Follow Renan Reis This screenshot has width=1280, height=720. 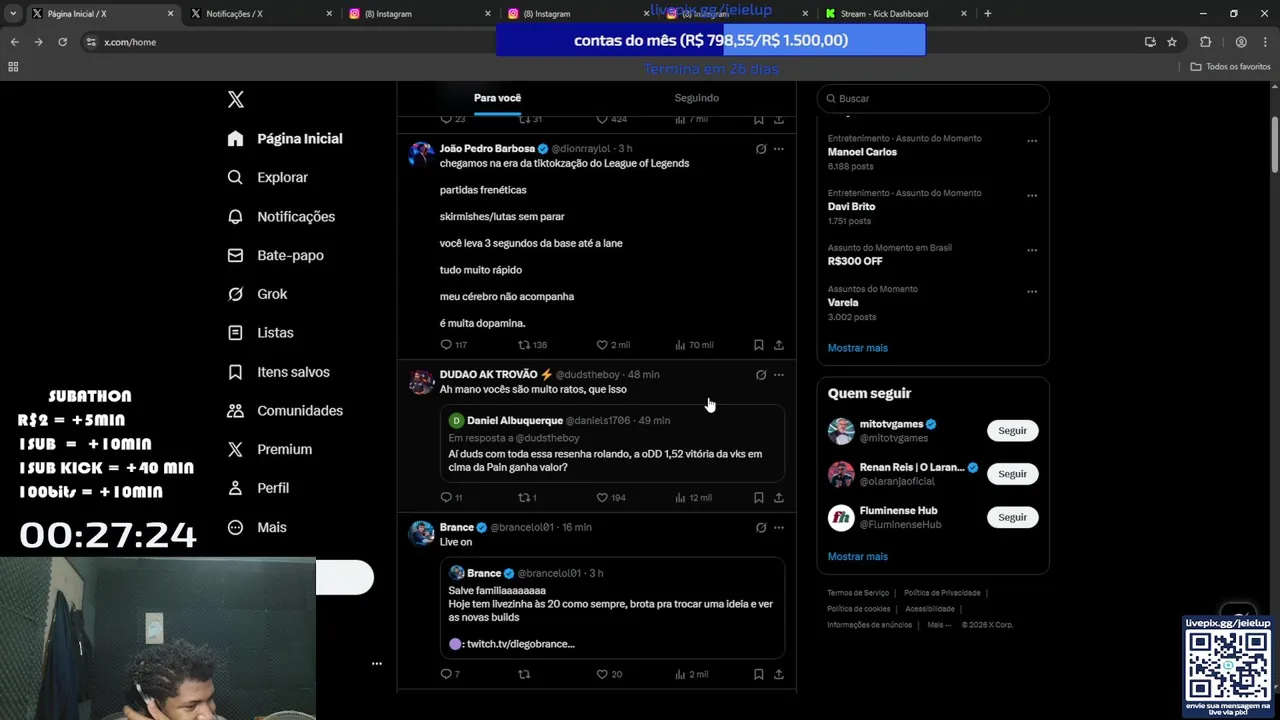pos(1012,474)
